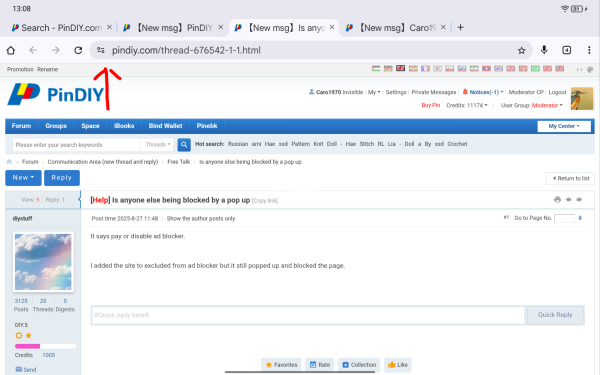Click the Promotion link in top bar
Image resolution: width=600 pixels, height=375 pixels.
pos(20,69)
